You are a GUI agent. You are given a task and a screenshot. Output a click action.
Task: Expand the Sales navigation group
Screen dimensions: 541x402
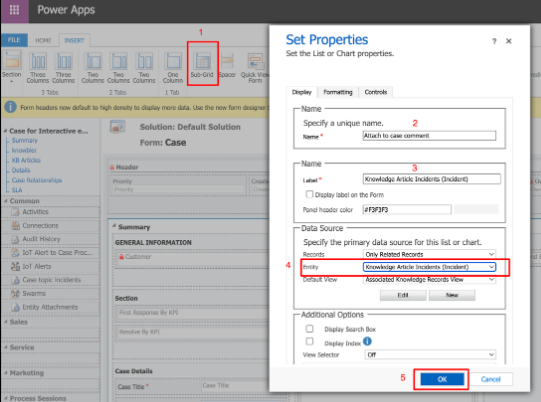tap(6, 322)
